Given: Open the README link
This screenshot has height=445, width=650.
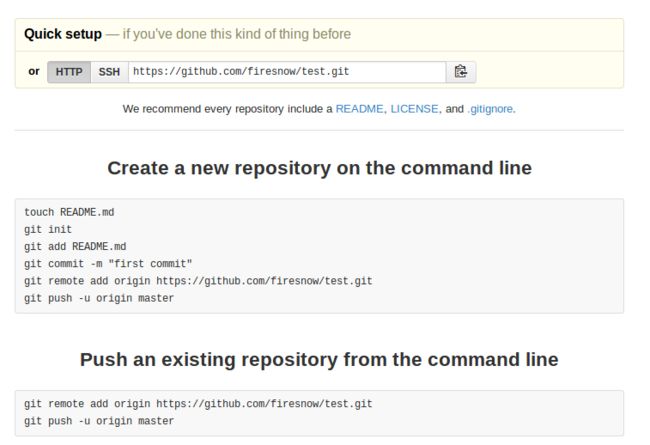Looking at the screenshot, I should click(359, 109).
